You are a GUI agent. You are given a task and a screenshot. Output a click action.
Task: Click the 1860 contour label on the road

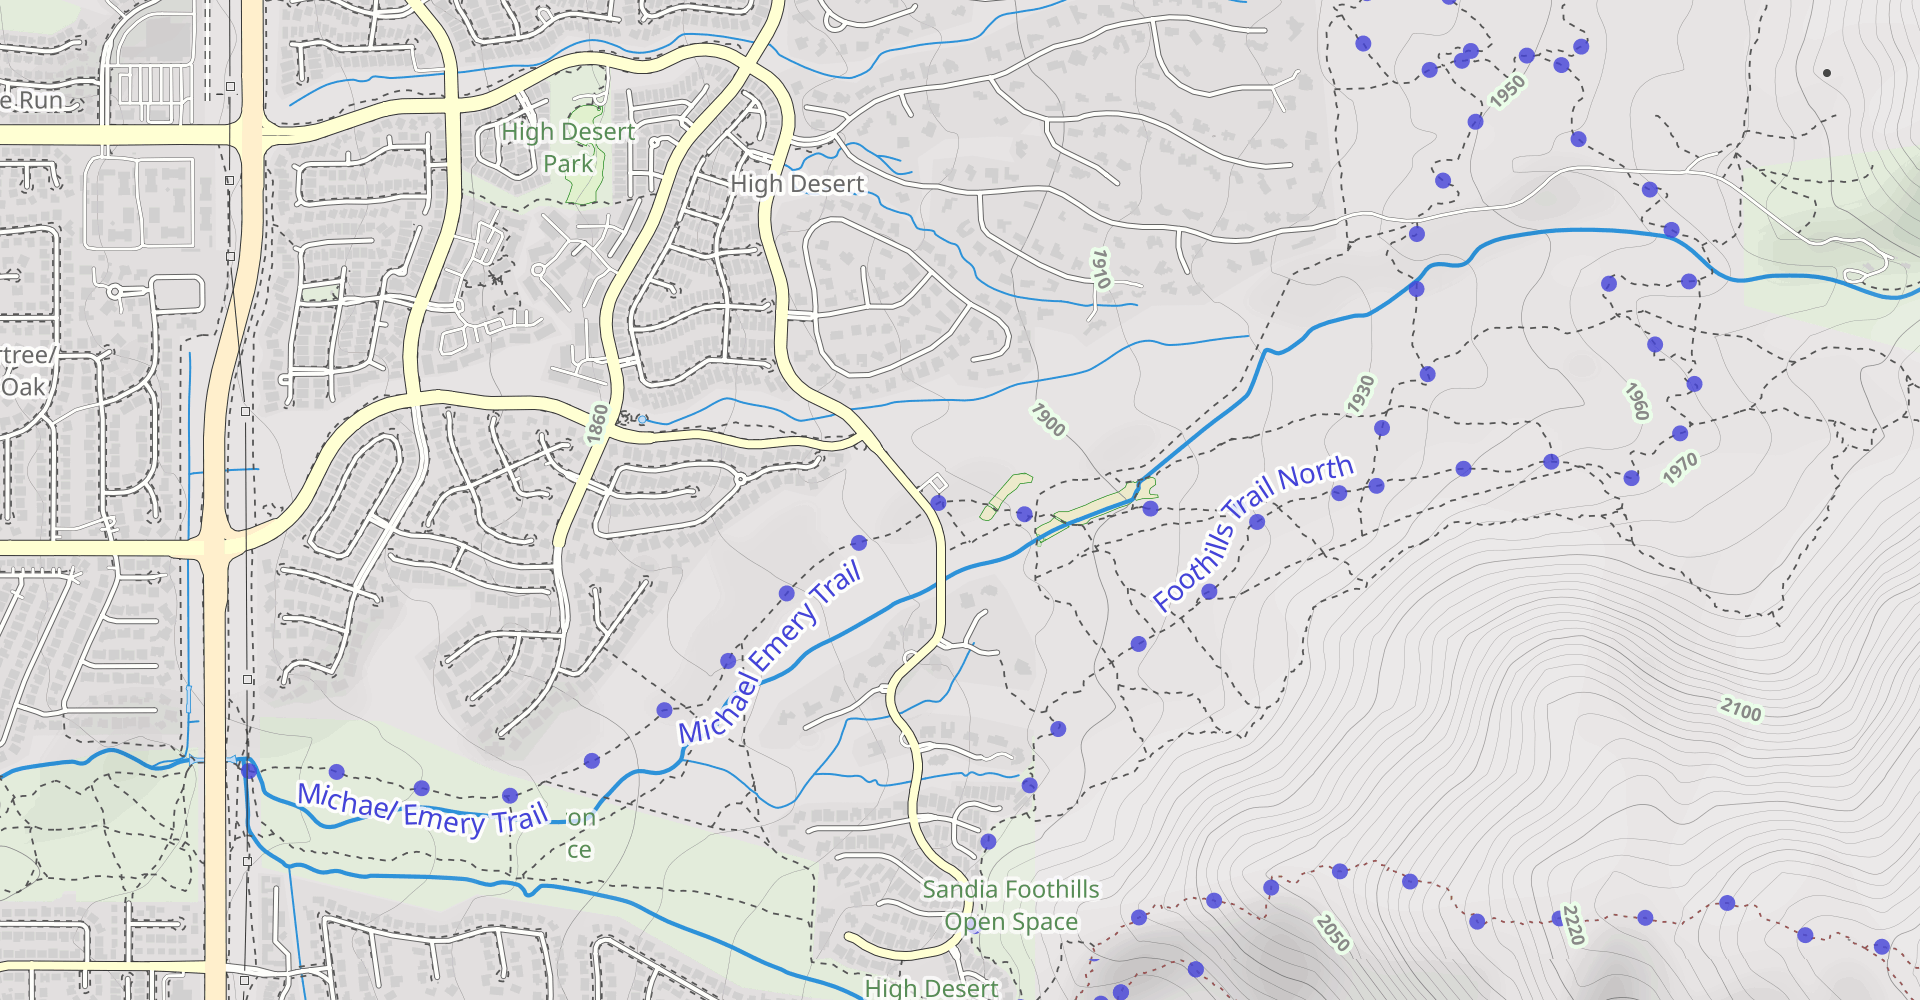tap(597, 423)
